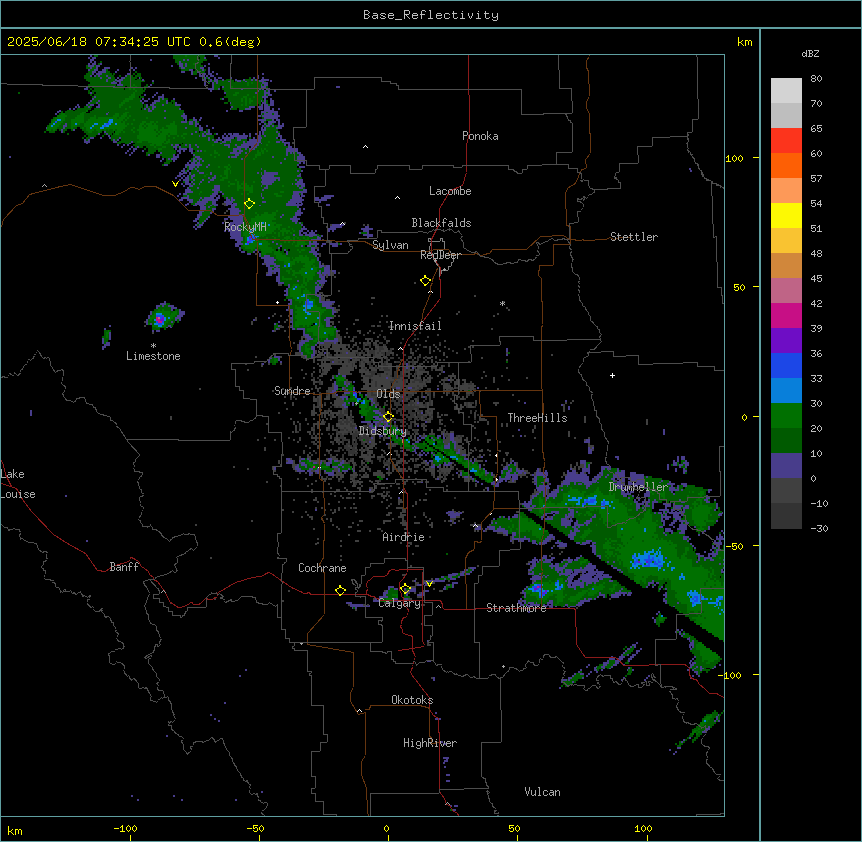Screen dimensions: 862x842
Task: Click the white plus marker southeast of Stettler
Action: (x=612, y=375)
